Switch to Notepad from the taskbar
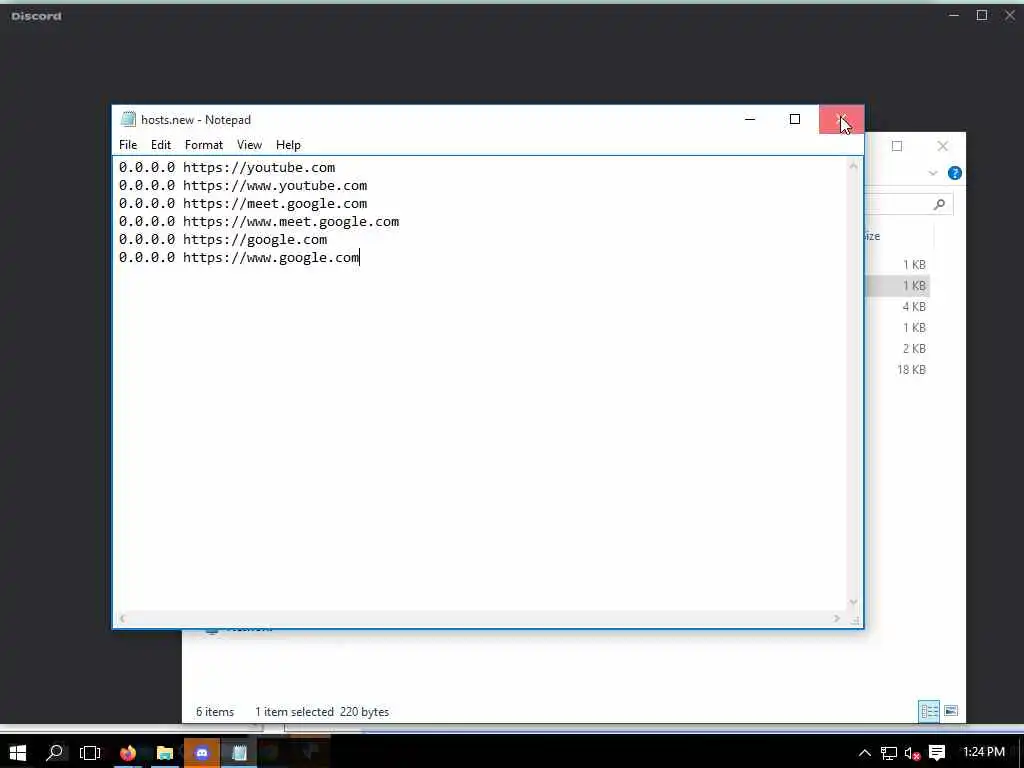The height and width of the screenshot is (768, 1024). point(239,752)
